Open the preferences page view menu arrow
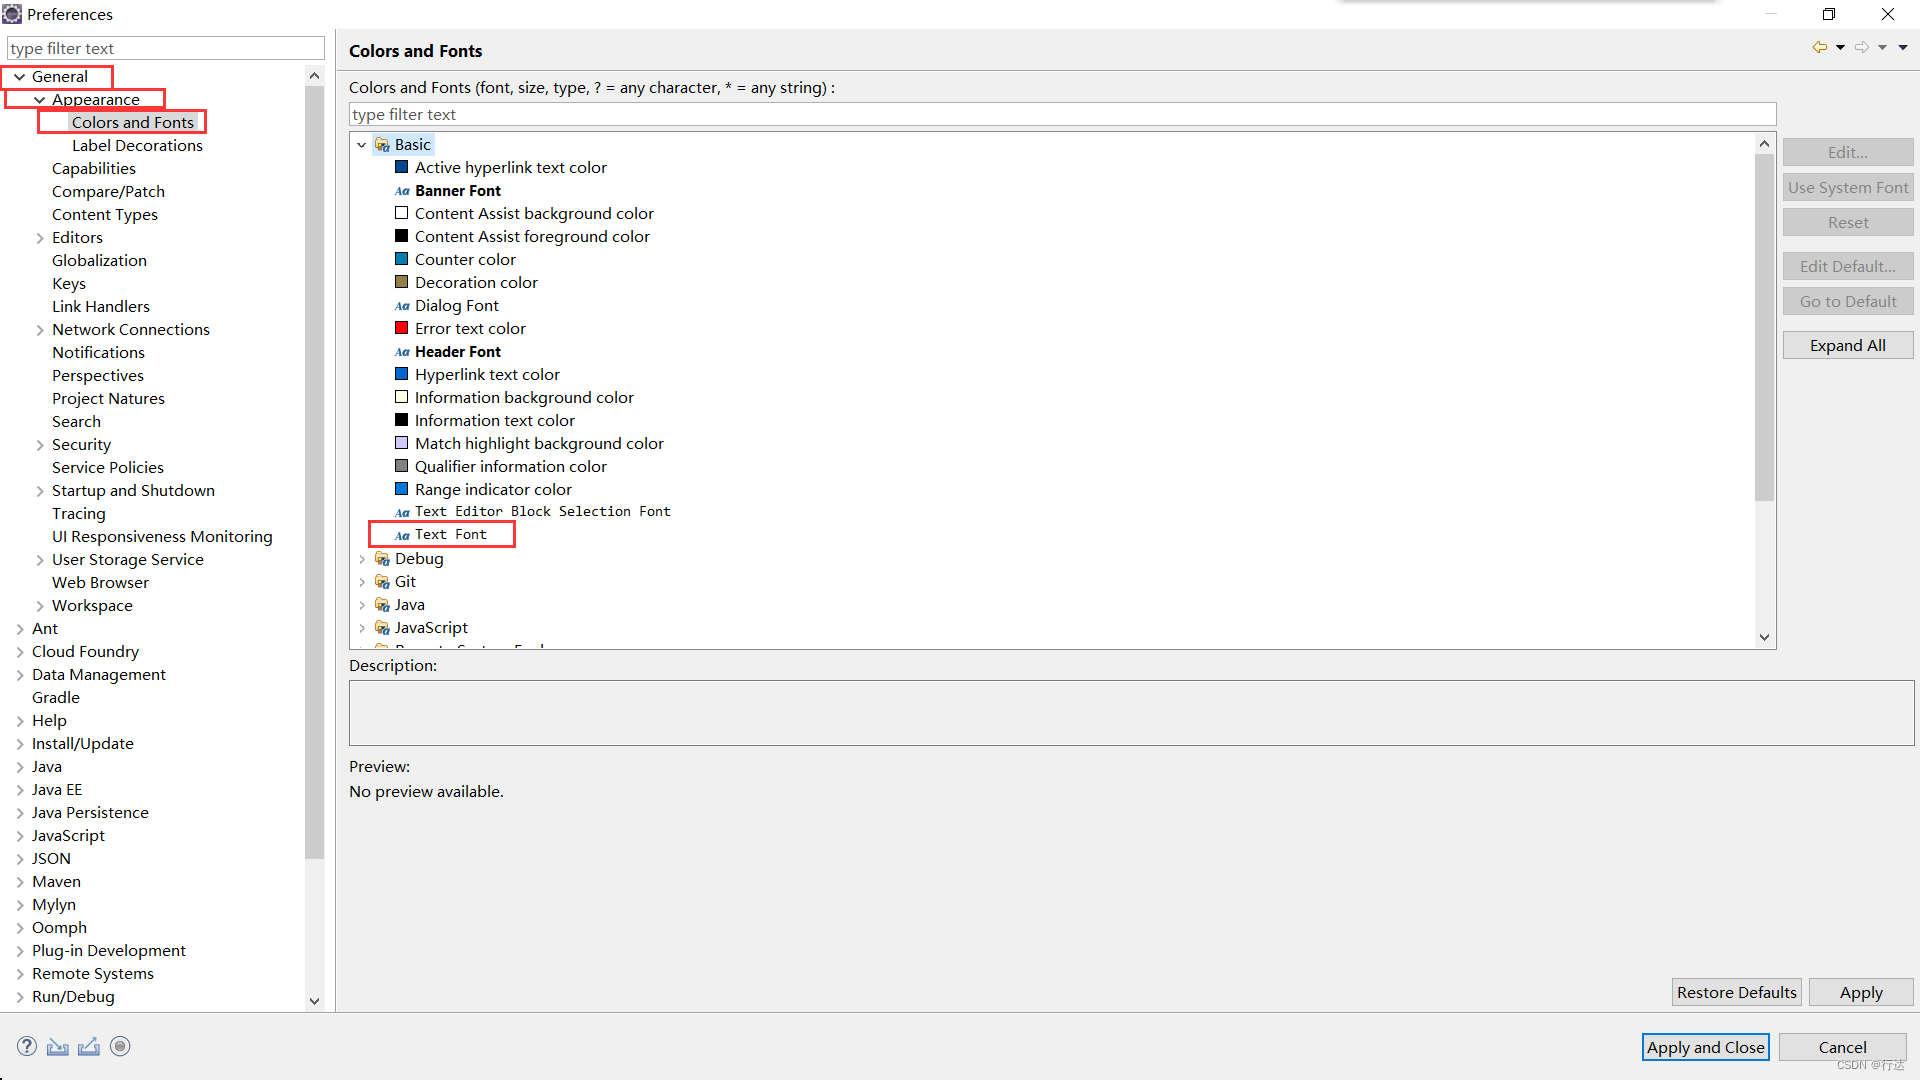 pos(1903,47)
